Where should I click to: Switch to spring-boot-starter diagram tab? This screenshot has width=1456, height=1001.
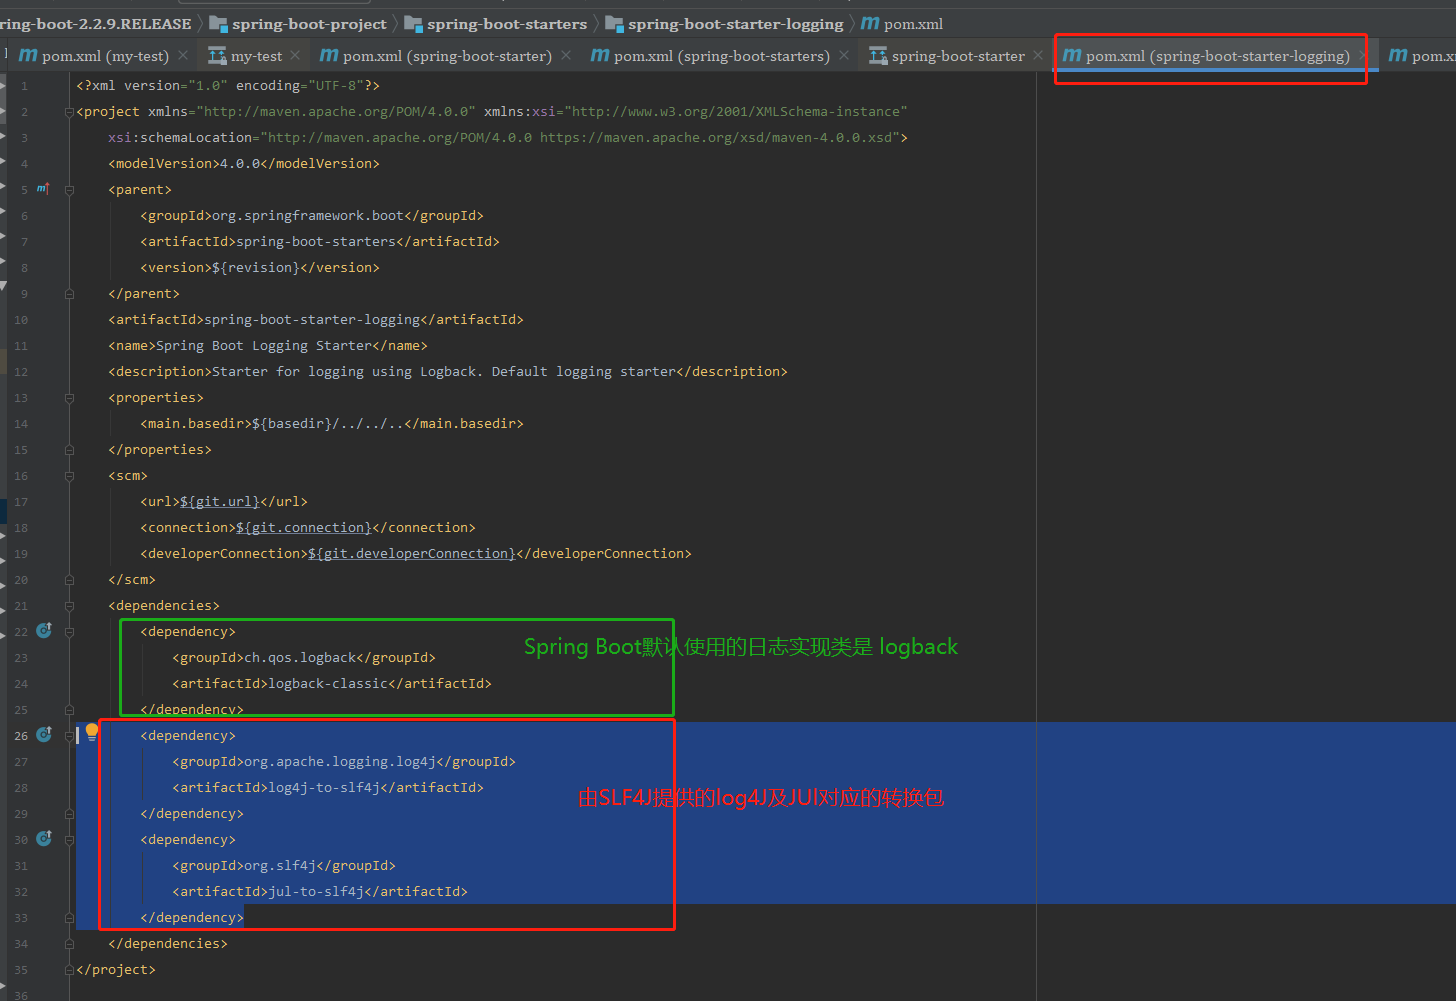pos(958,56)
